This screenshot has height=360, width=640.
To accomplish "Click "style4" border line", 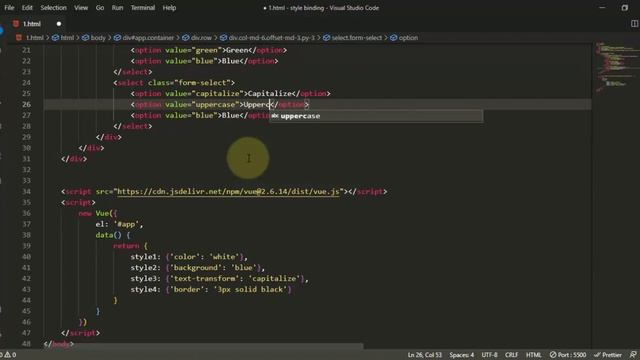I will pyautogui.click(x=211, y=289).
